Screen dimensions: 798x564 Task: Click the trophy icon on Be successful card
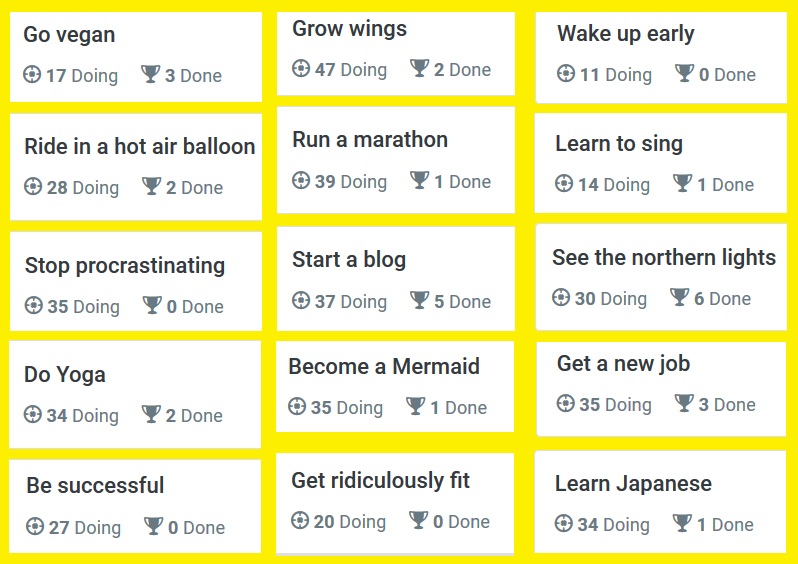pyautogui.click(x=153, y=526)
